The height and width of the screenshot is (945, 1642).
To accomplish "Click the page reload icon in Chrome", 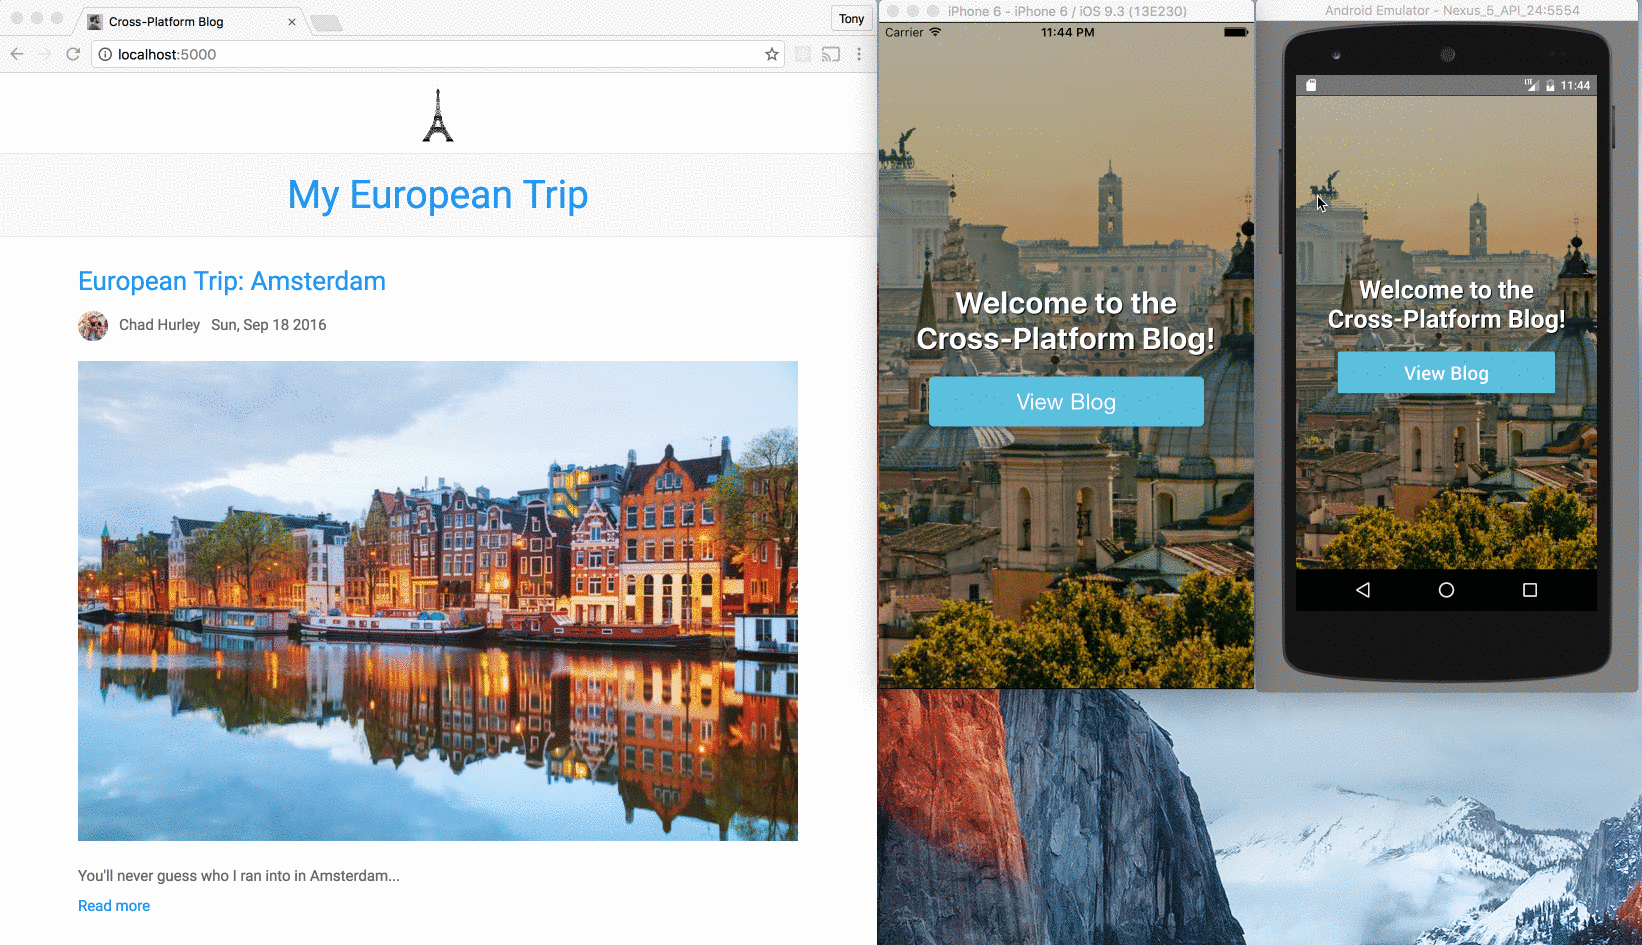I will coord(71,54).
